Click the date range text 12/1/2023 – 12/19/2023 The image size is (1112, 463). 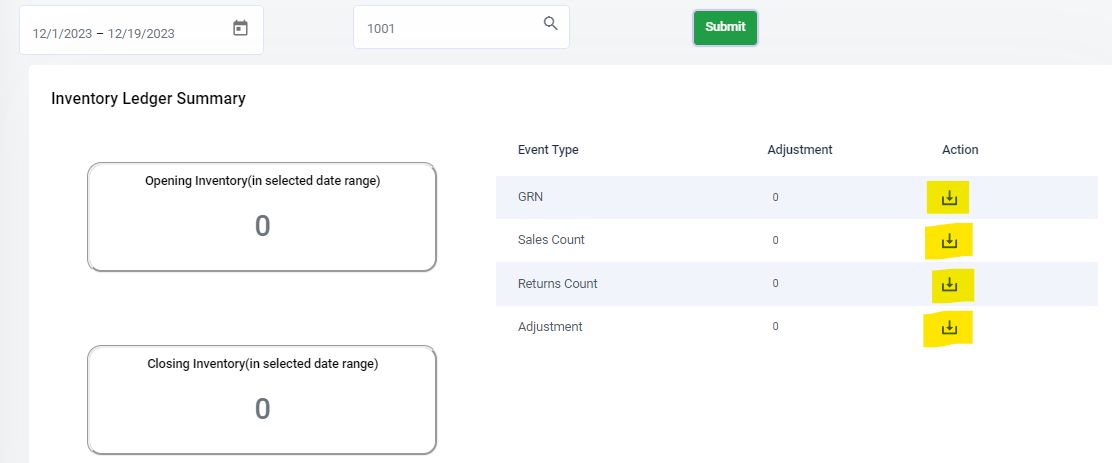click(x=104, y=33)
